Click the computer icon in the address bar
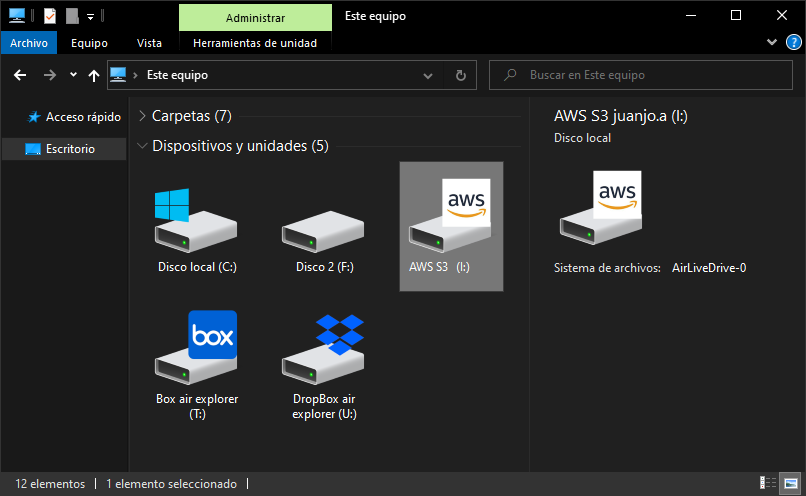Viewport: 806px width, 496px height. pos(118,75)
